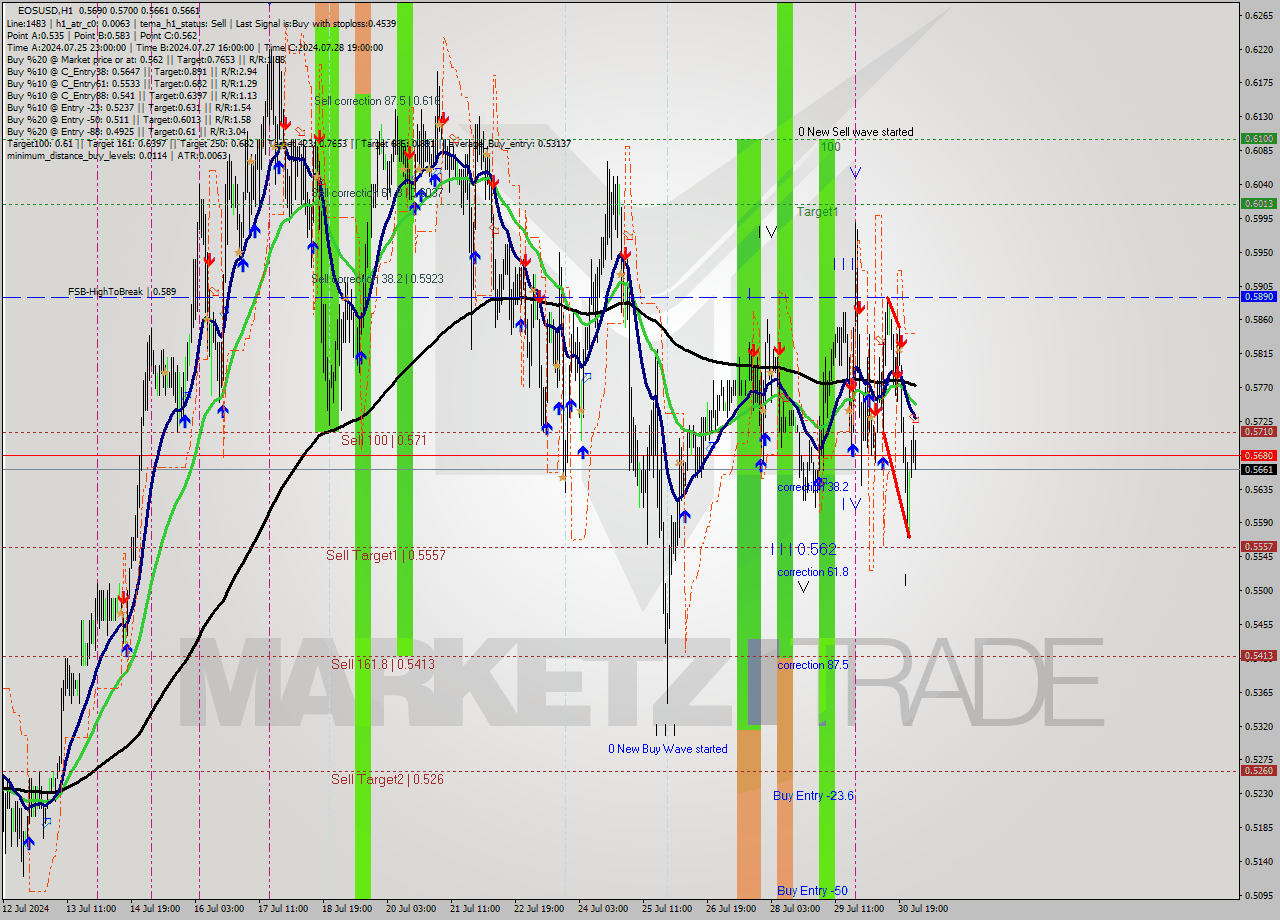Select the 0.5950 price axis value
Image resolution: width=1280 pixels, height=920 pixels.
1259,252
